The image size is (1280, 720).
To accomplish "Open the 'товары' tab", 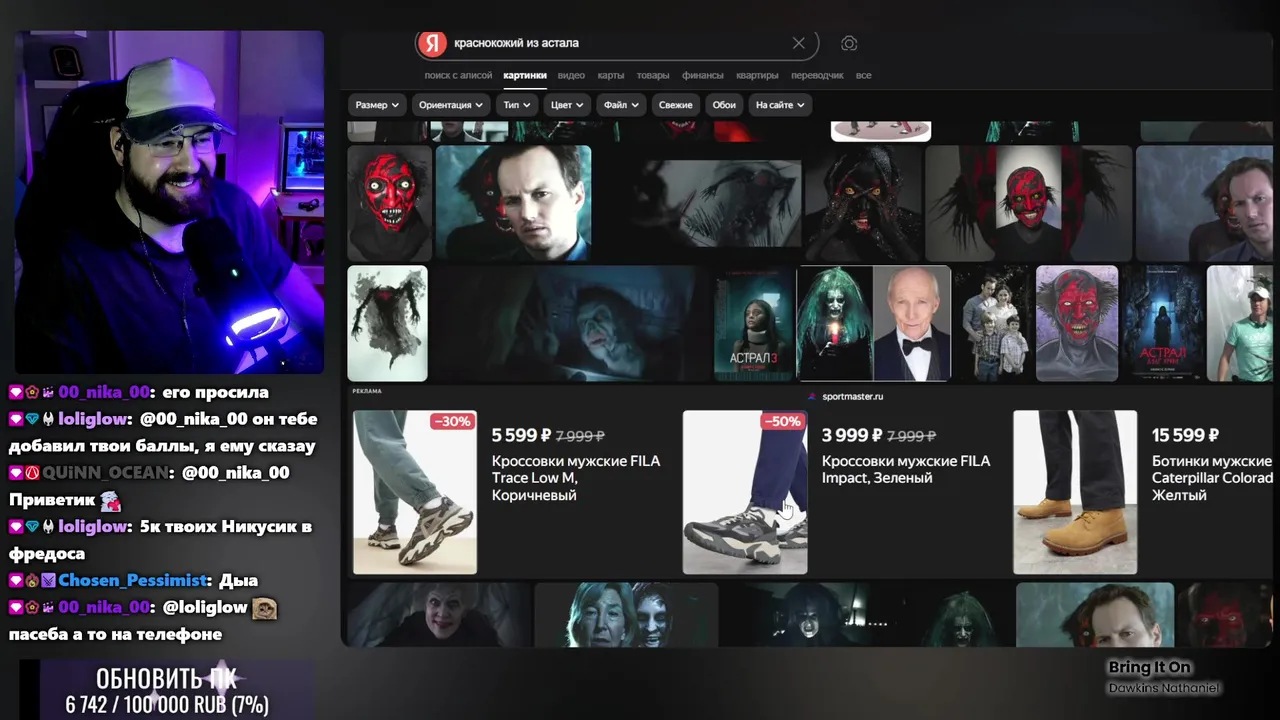I will (x=653, y=75).
